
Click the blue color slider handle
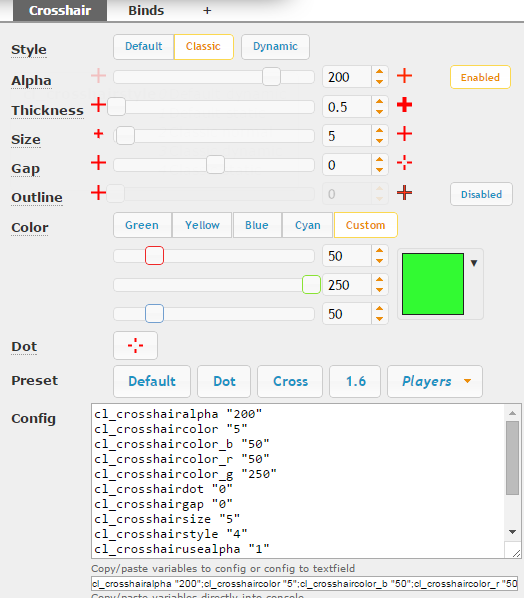(x=154, y=313)
